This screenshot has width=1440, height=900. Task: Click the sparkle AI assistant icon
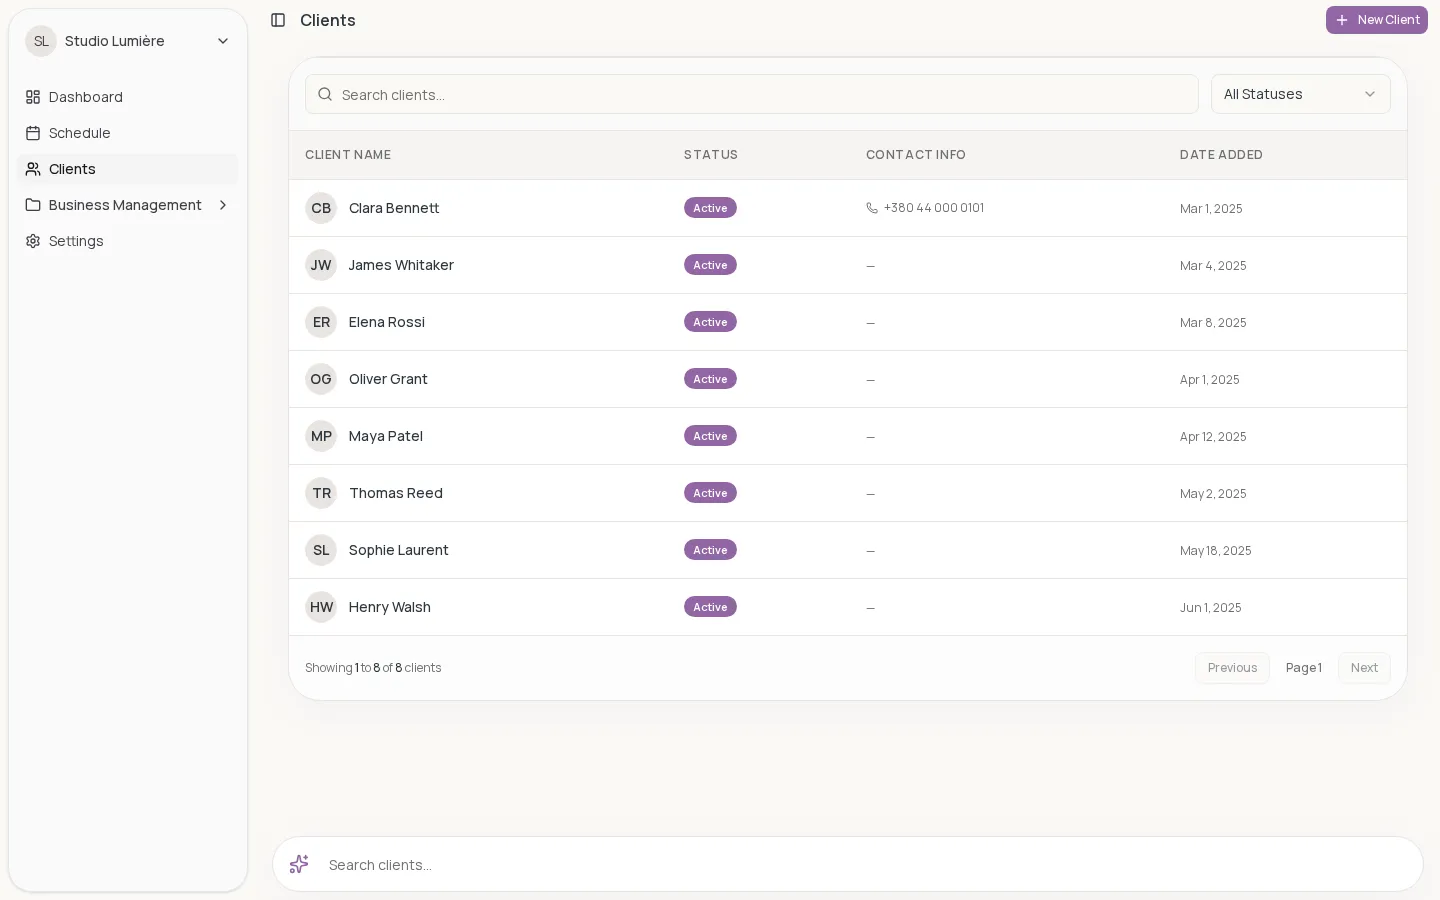click(299, 864)
